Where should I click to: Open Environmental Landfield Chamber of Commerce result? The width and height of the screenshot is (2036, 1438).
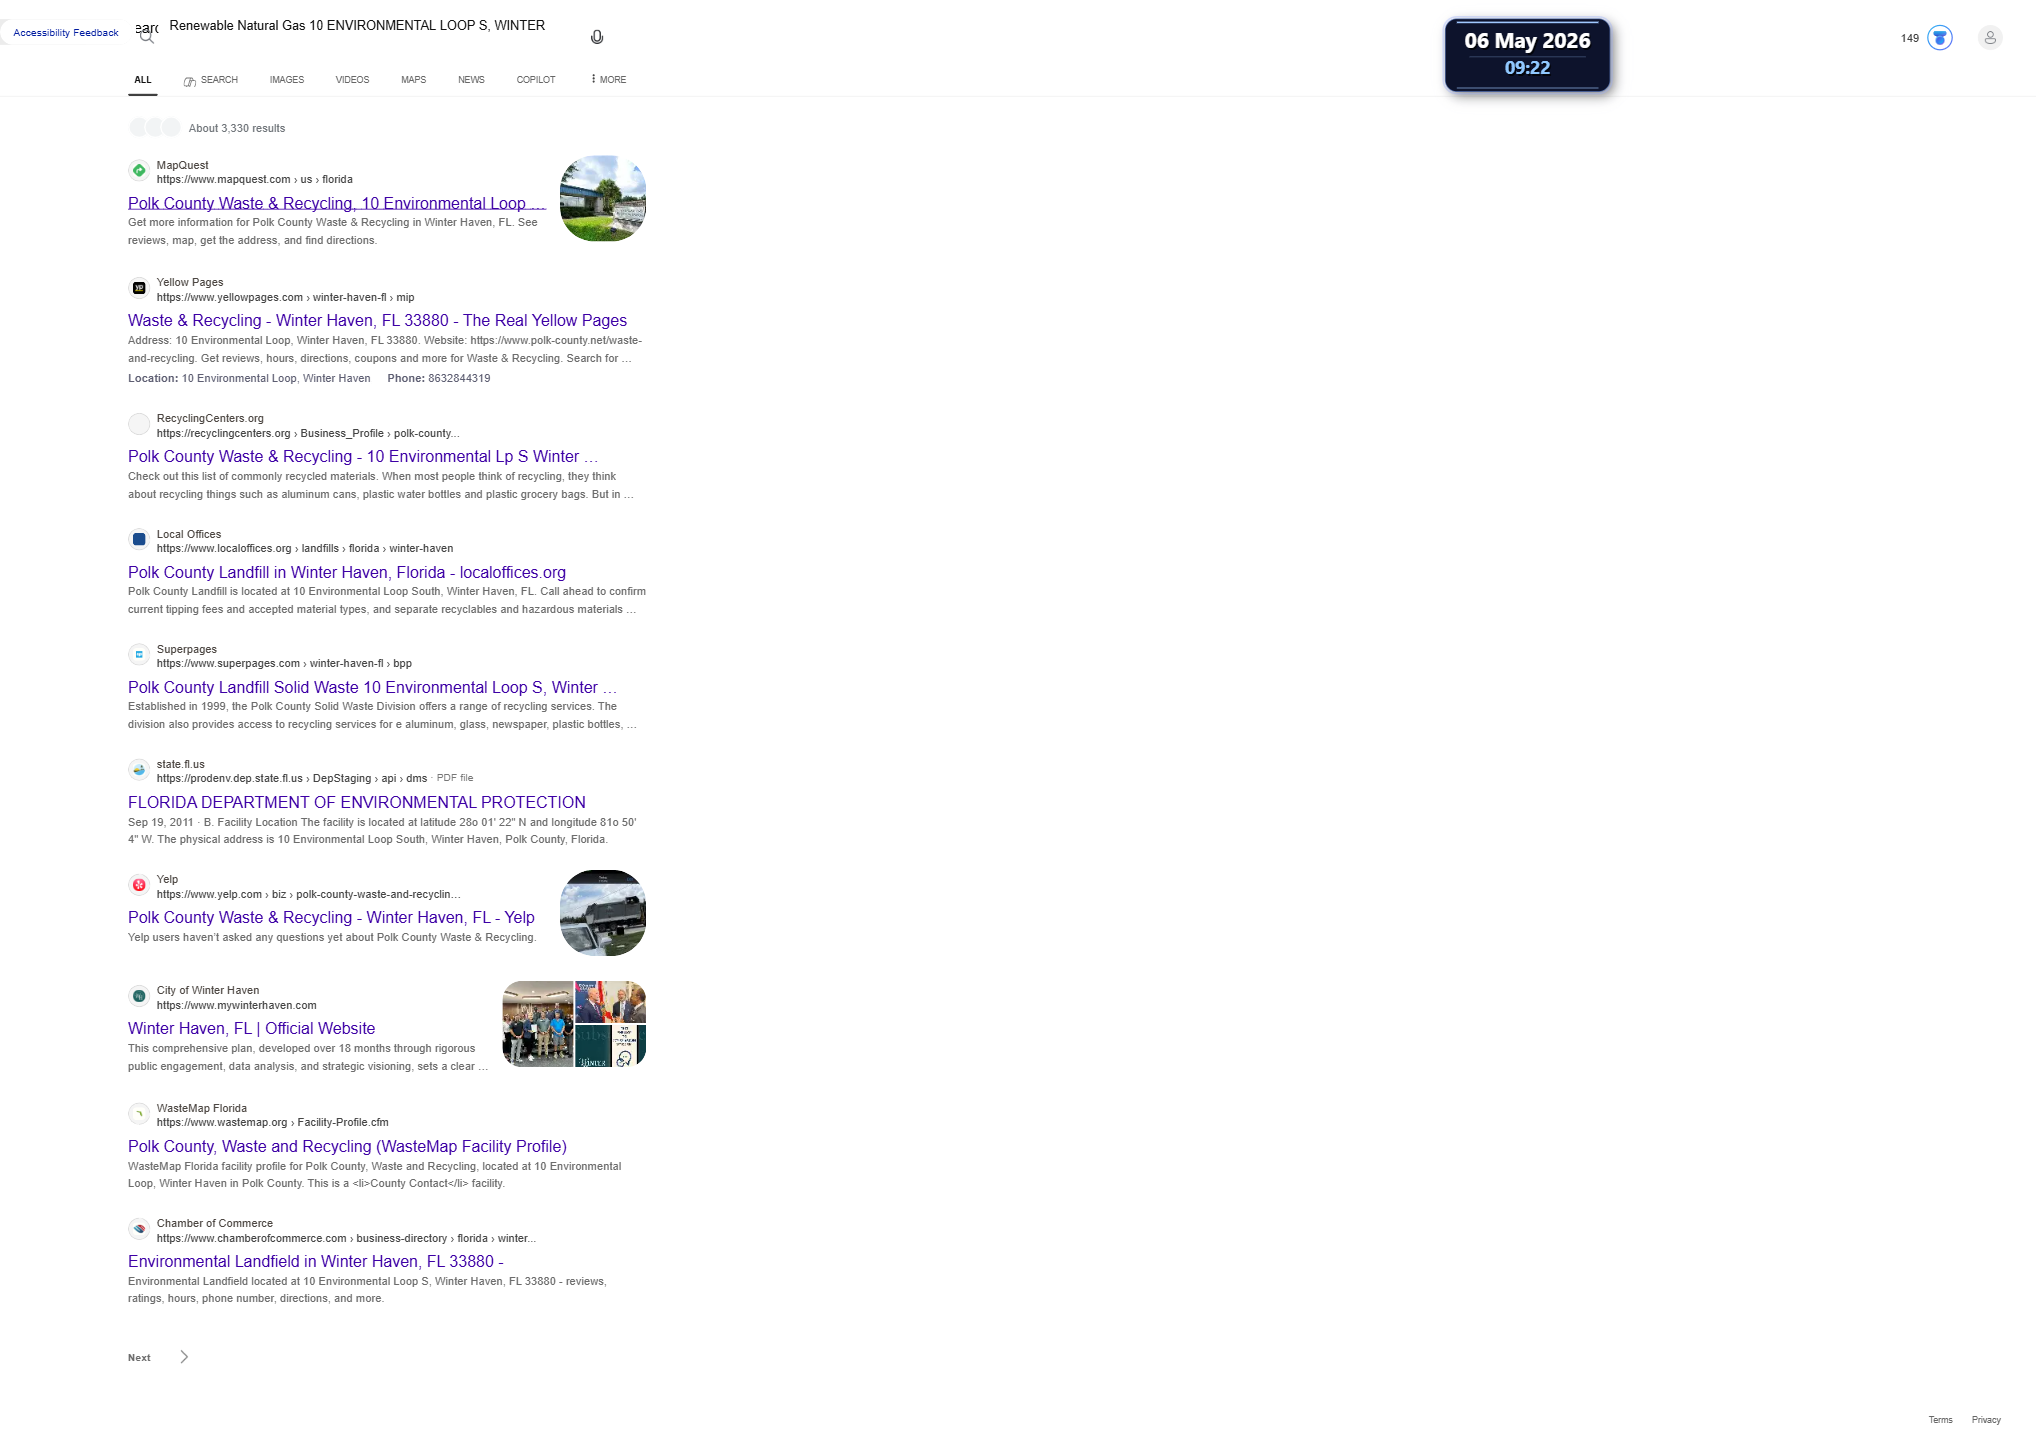point(316,1261)
